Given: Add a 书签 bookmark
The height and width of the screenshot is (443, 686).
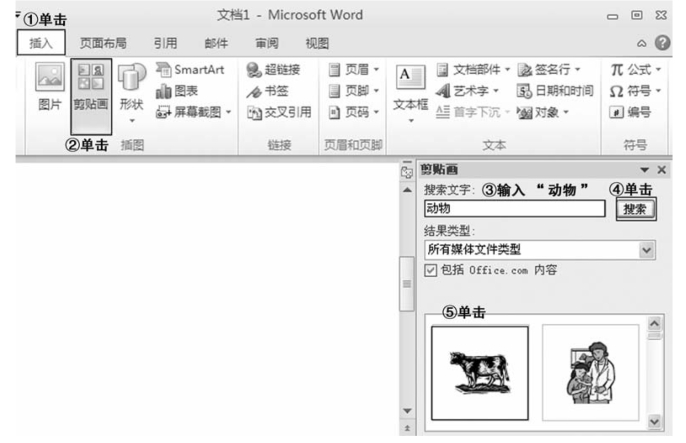Looking at the screenshot, I should [267, 91].
